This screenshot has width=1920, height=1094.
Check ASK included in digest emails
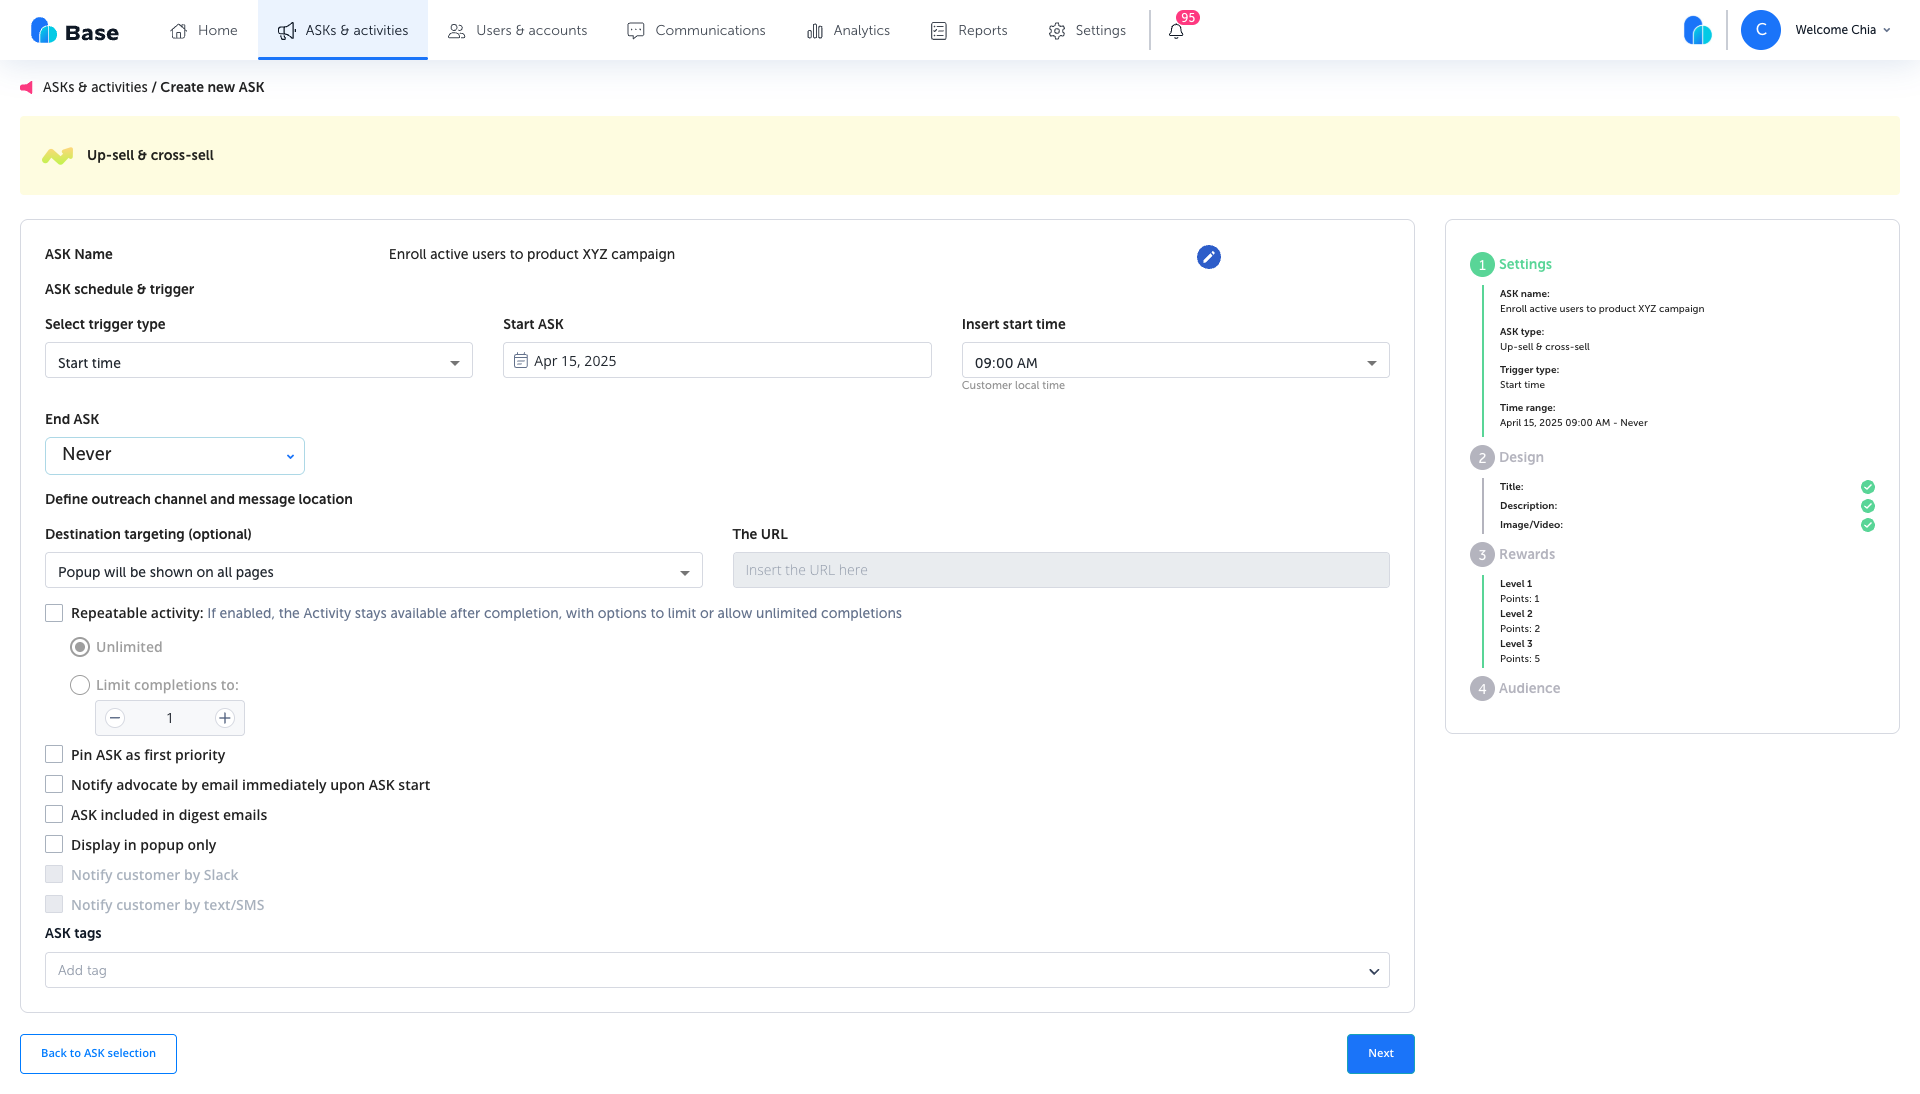pos(54,814)
